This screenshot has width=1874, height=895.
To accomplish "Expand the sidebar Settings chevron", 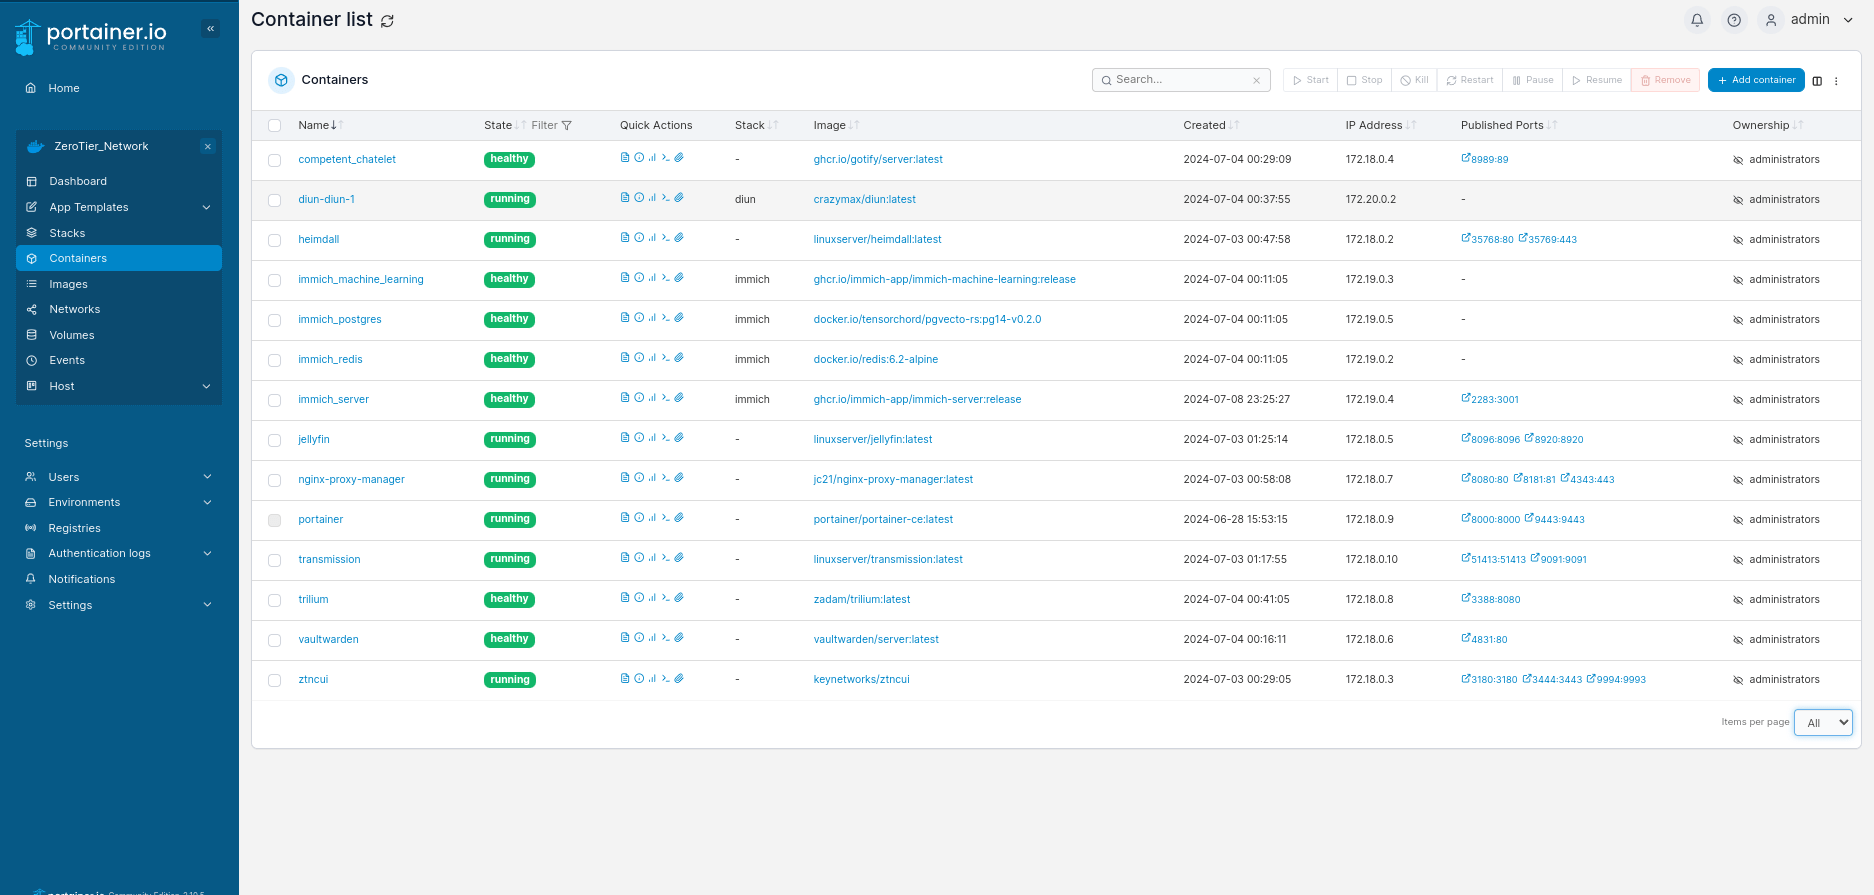I will tap(207, 604).
